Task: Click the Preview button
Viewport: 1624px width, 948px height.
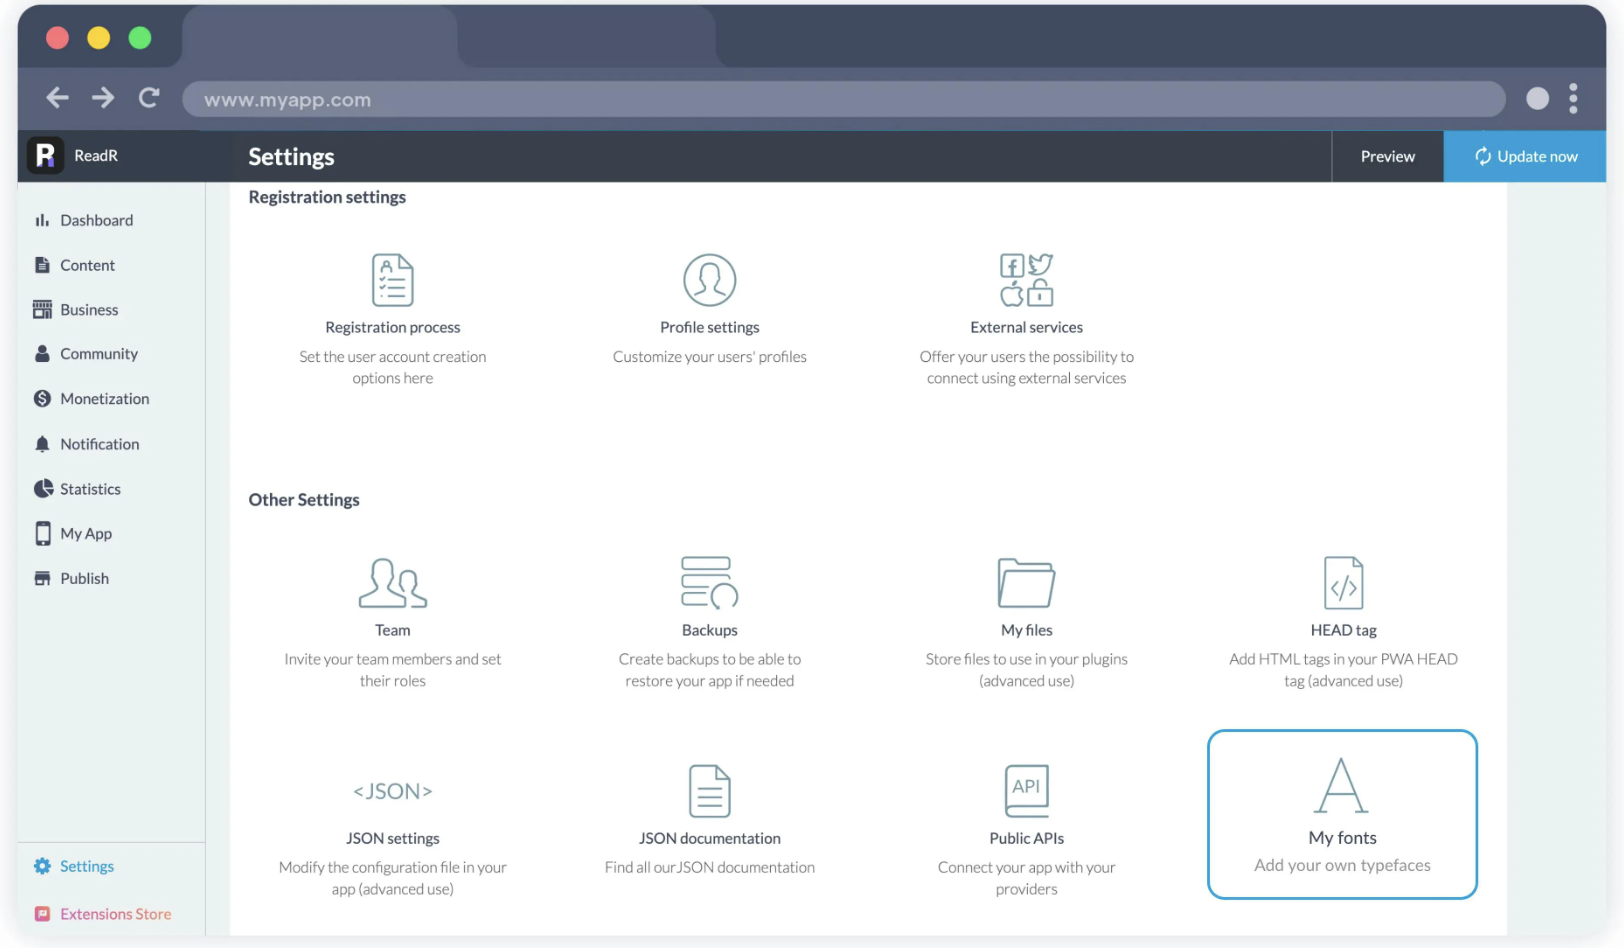Action: [x=1387, y=157]
